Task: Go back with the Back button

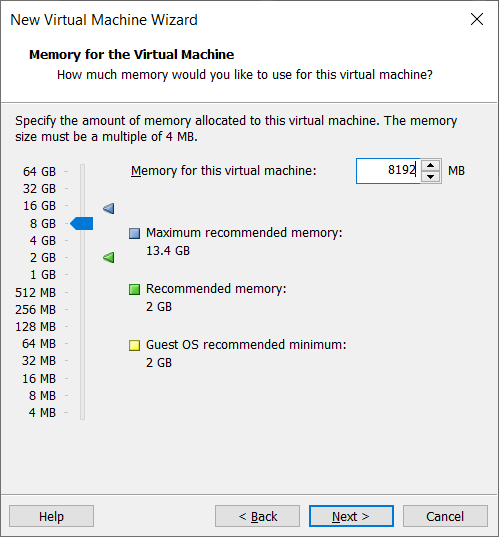Action: pos(257,516)
